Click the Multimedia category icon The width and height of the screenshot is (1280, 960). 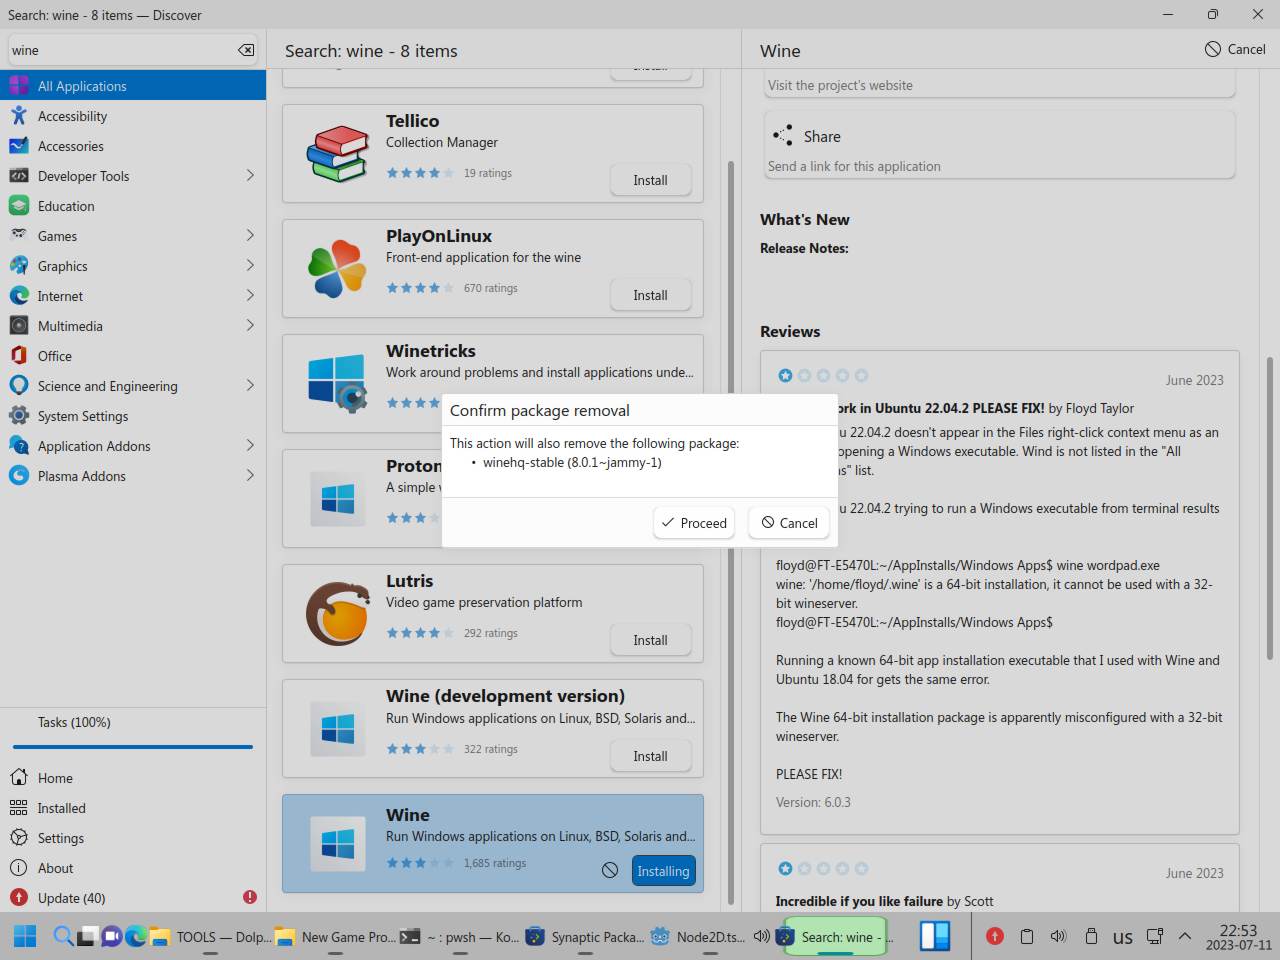click(x=19, y=326)
